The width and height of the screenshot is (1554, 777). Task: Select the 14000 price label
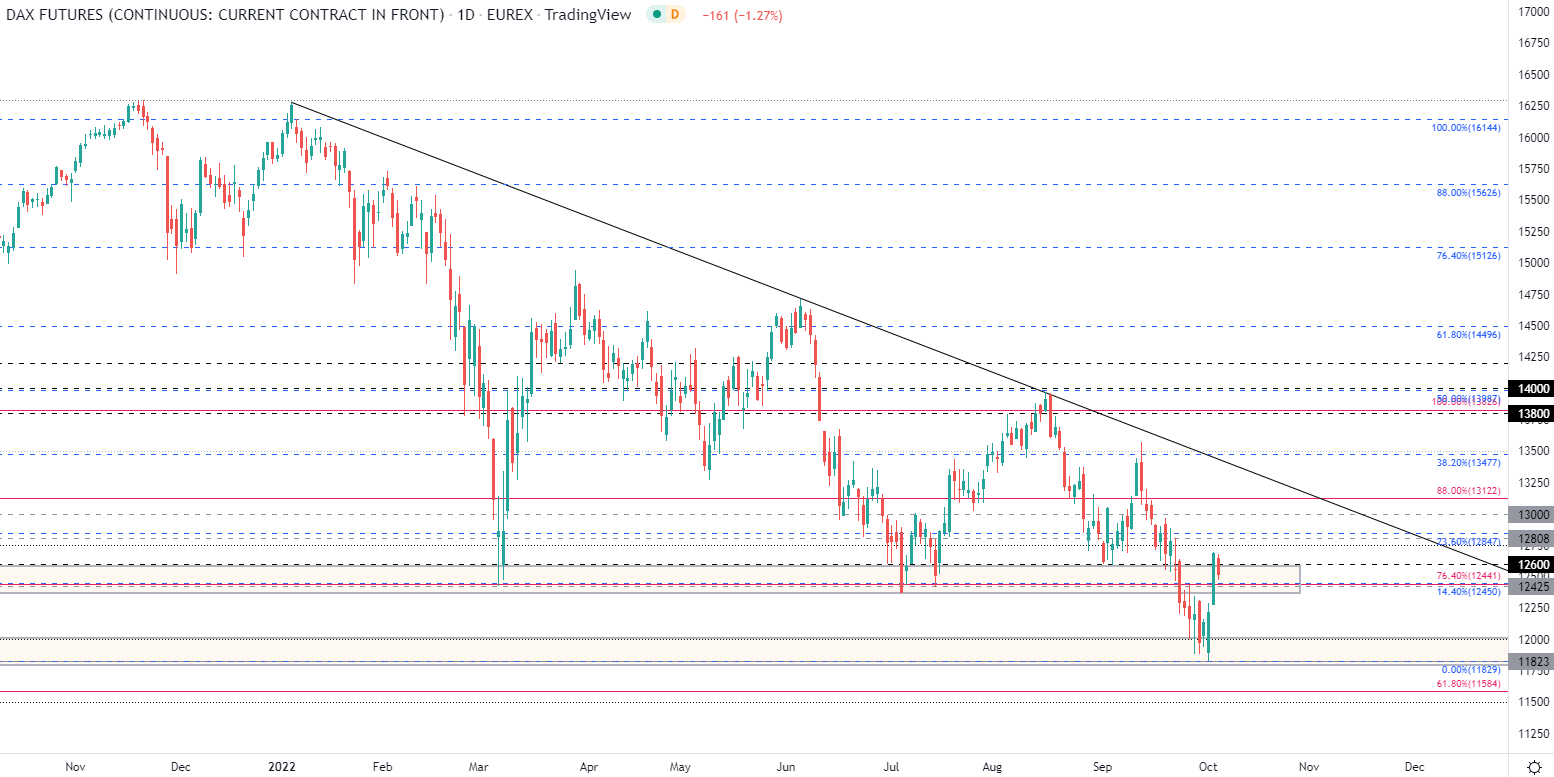(1530, 388)
